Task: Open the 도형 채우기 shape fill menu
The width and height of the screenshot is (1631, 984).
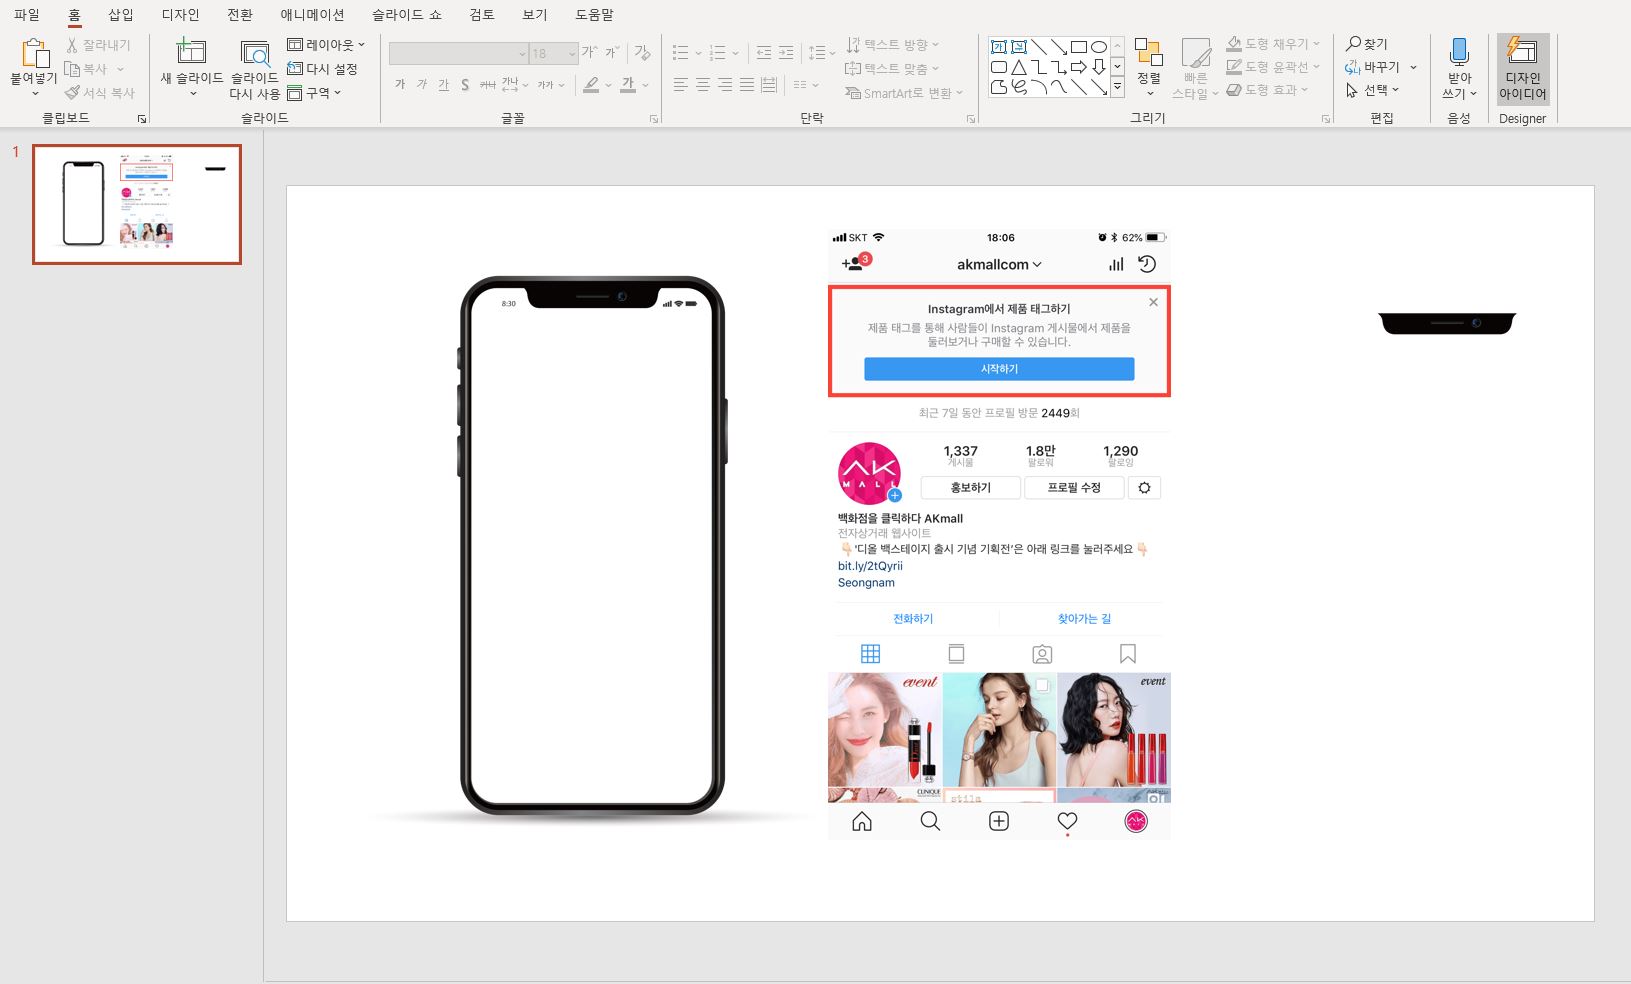Action: click(1273, 44)
